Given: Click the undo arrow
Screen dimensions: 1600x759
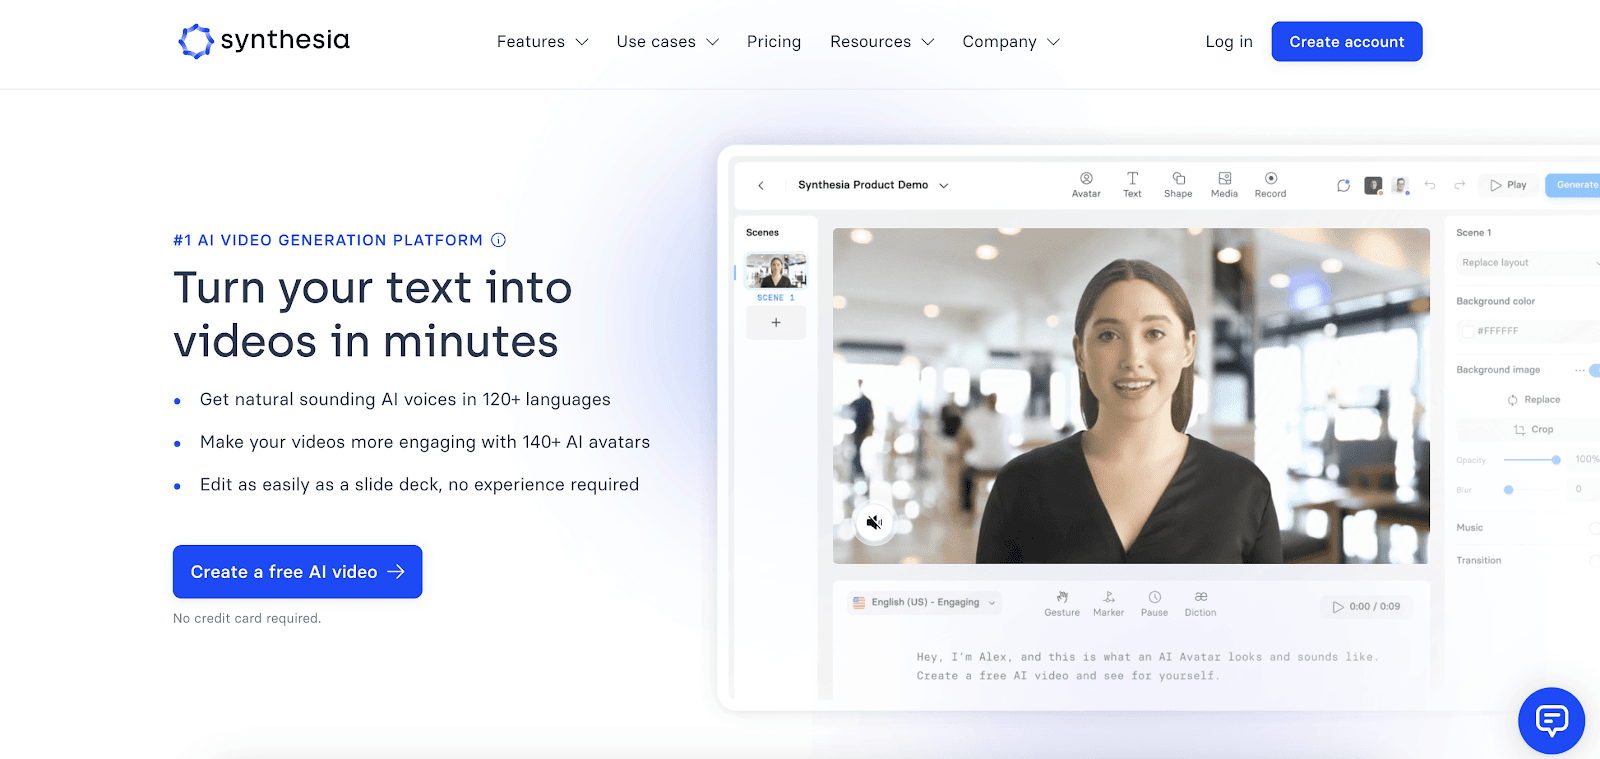Looking at the screenshot, I should (1430, 185).
